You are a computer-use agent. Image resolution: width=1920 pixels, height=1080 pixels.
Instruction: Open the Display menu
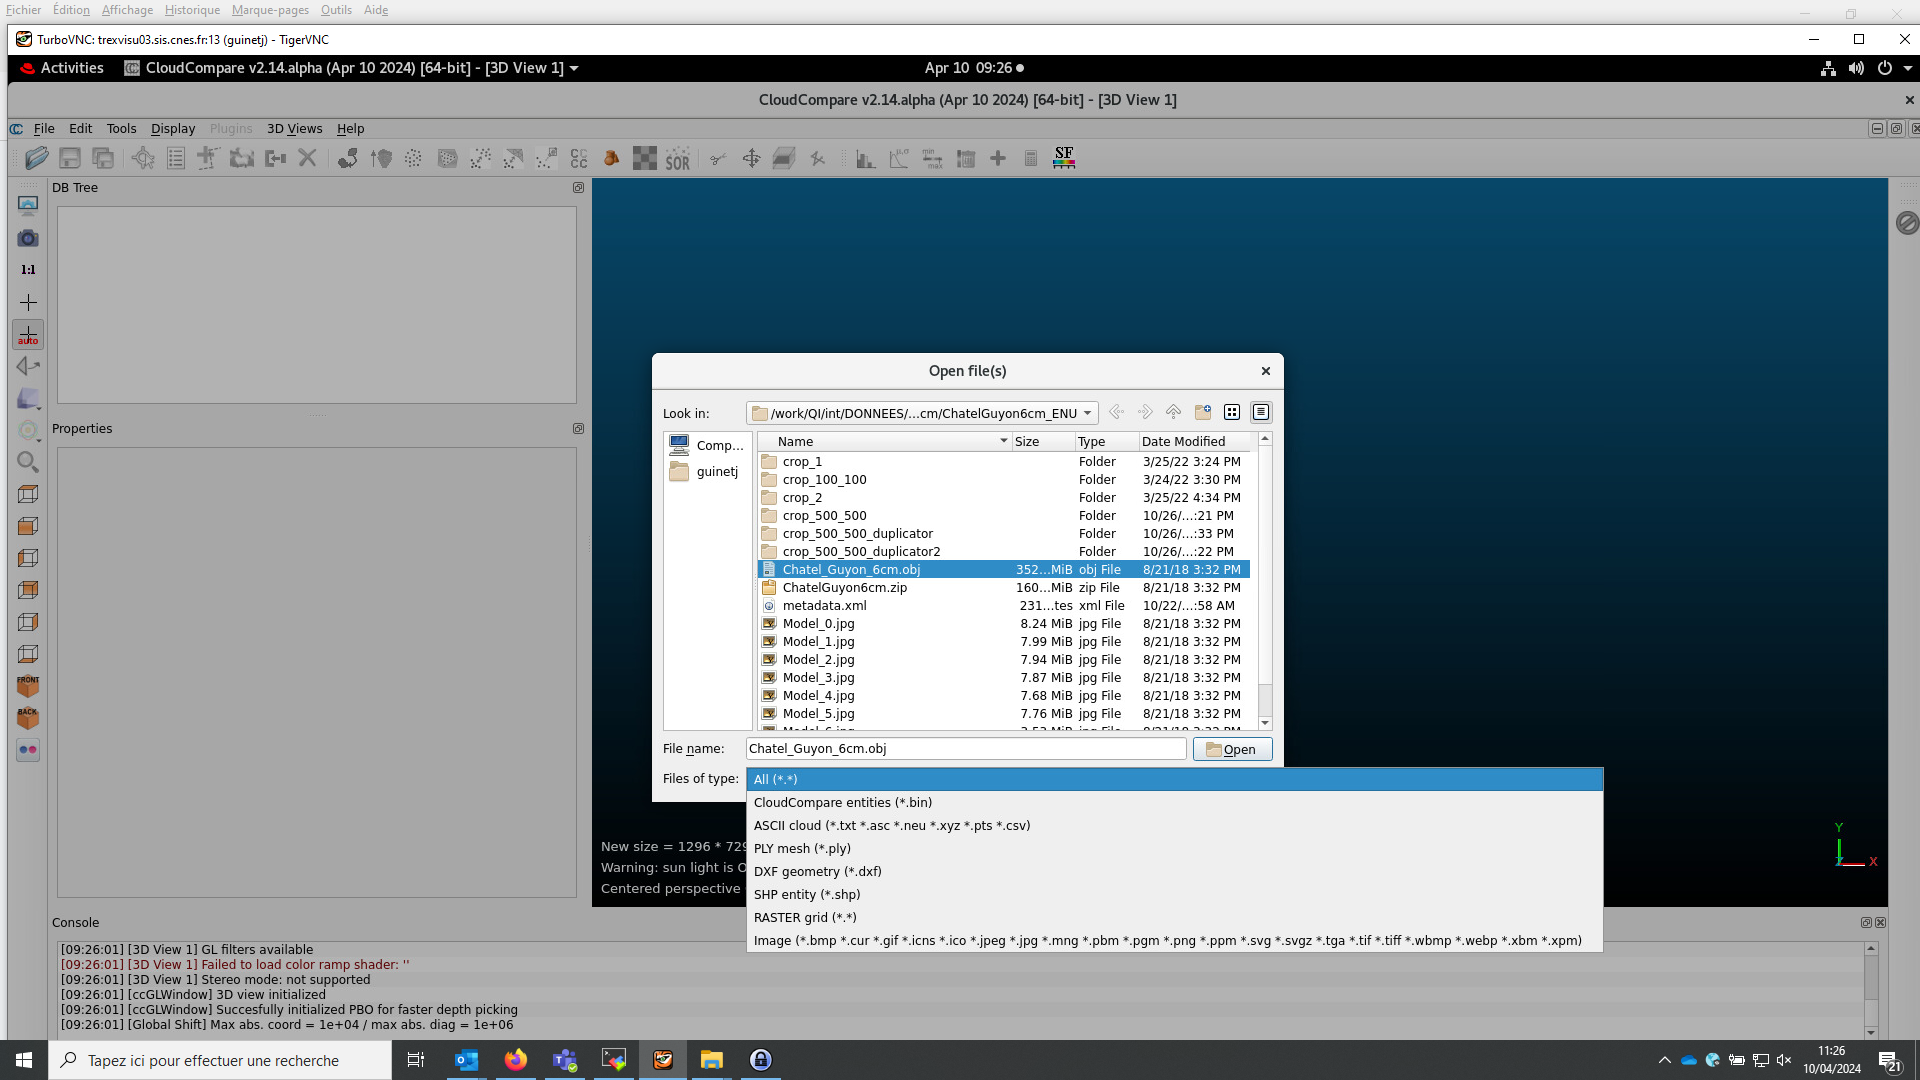click(x=173, y=128)
